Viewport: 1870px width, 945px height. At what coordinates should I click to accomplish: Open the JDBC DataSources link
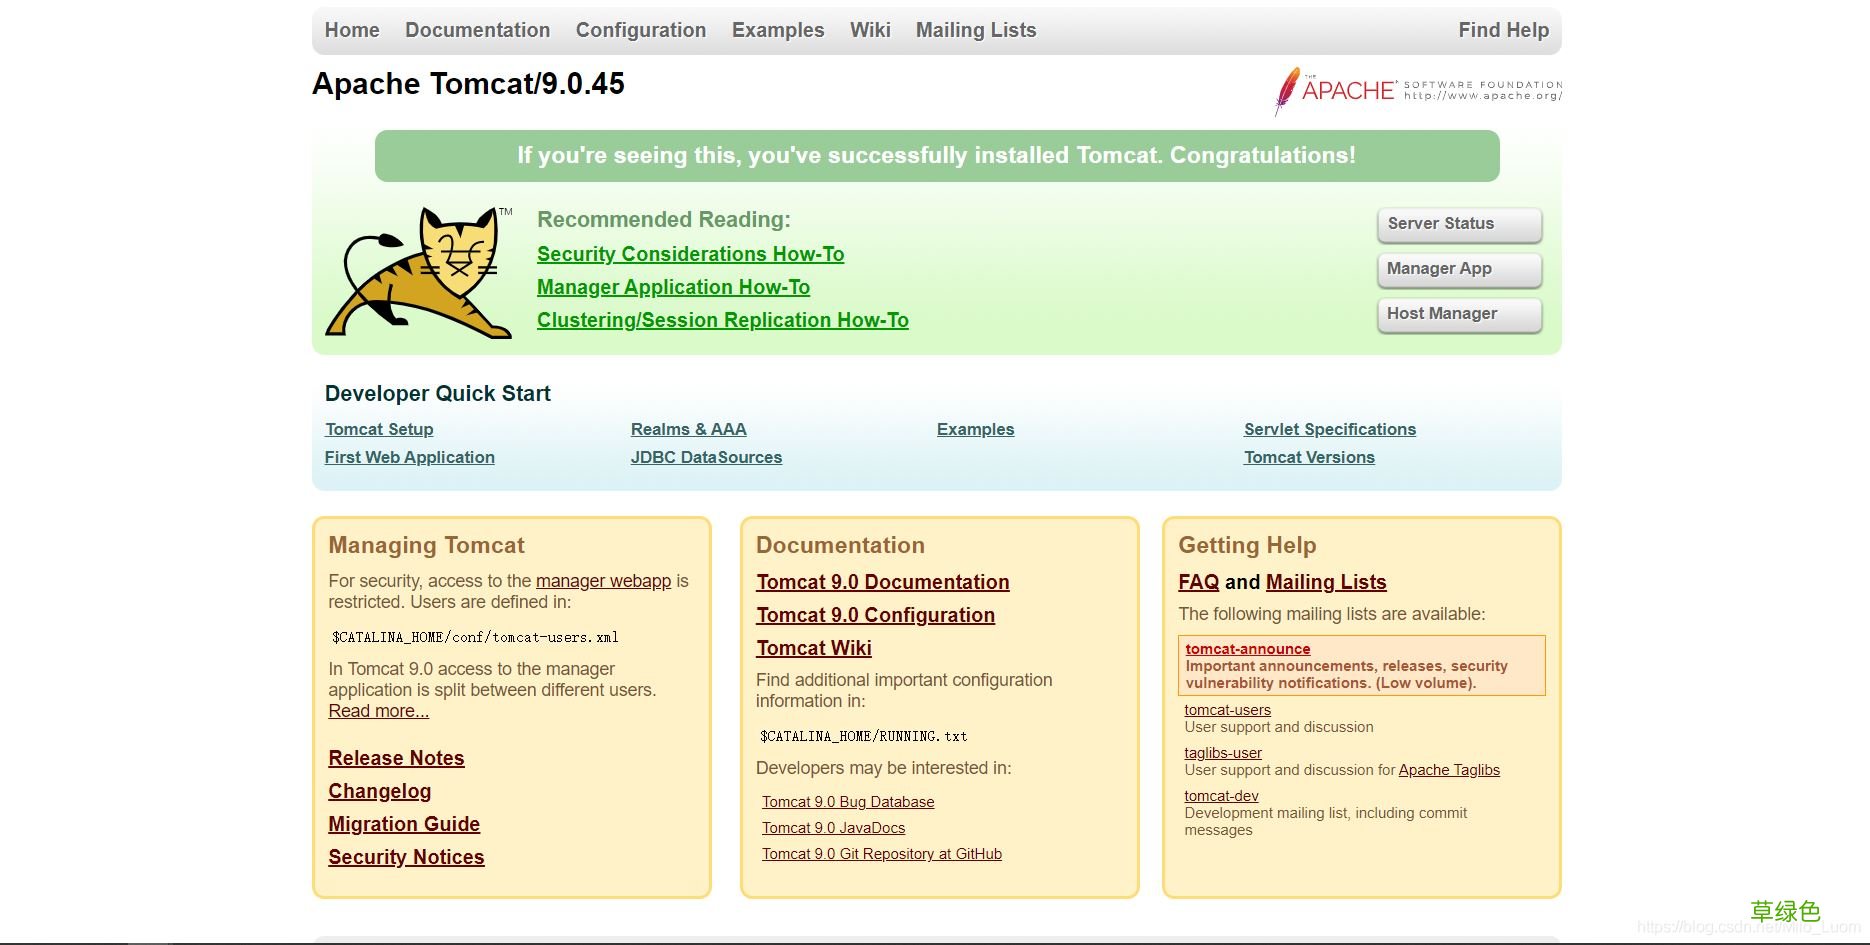pos(706,457)
